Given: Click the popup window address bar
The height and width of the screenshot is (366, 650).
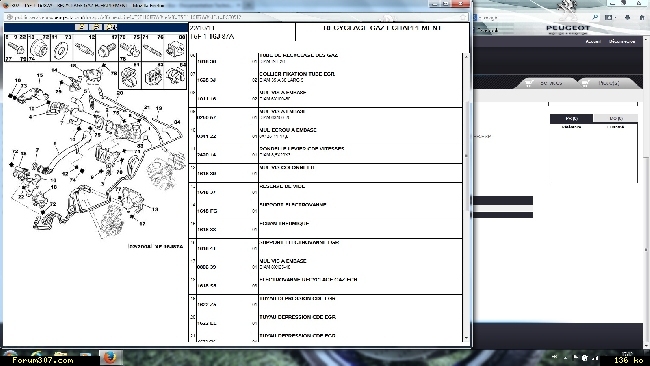Looking at the screenshot, I should (236, 17).
